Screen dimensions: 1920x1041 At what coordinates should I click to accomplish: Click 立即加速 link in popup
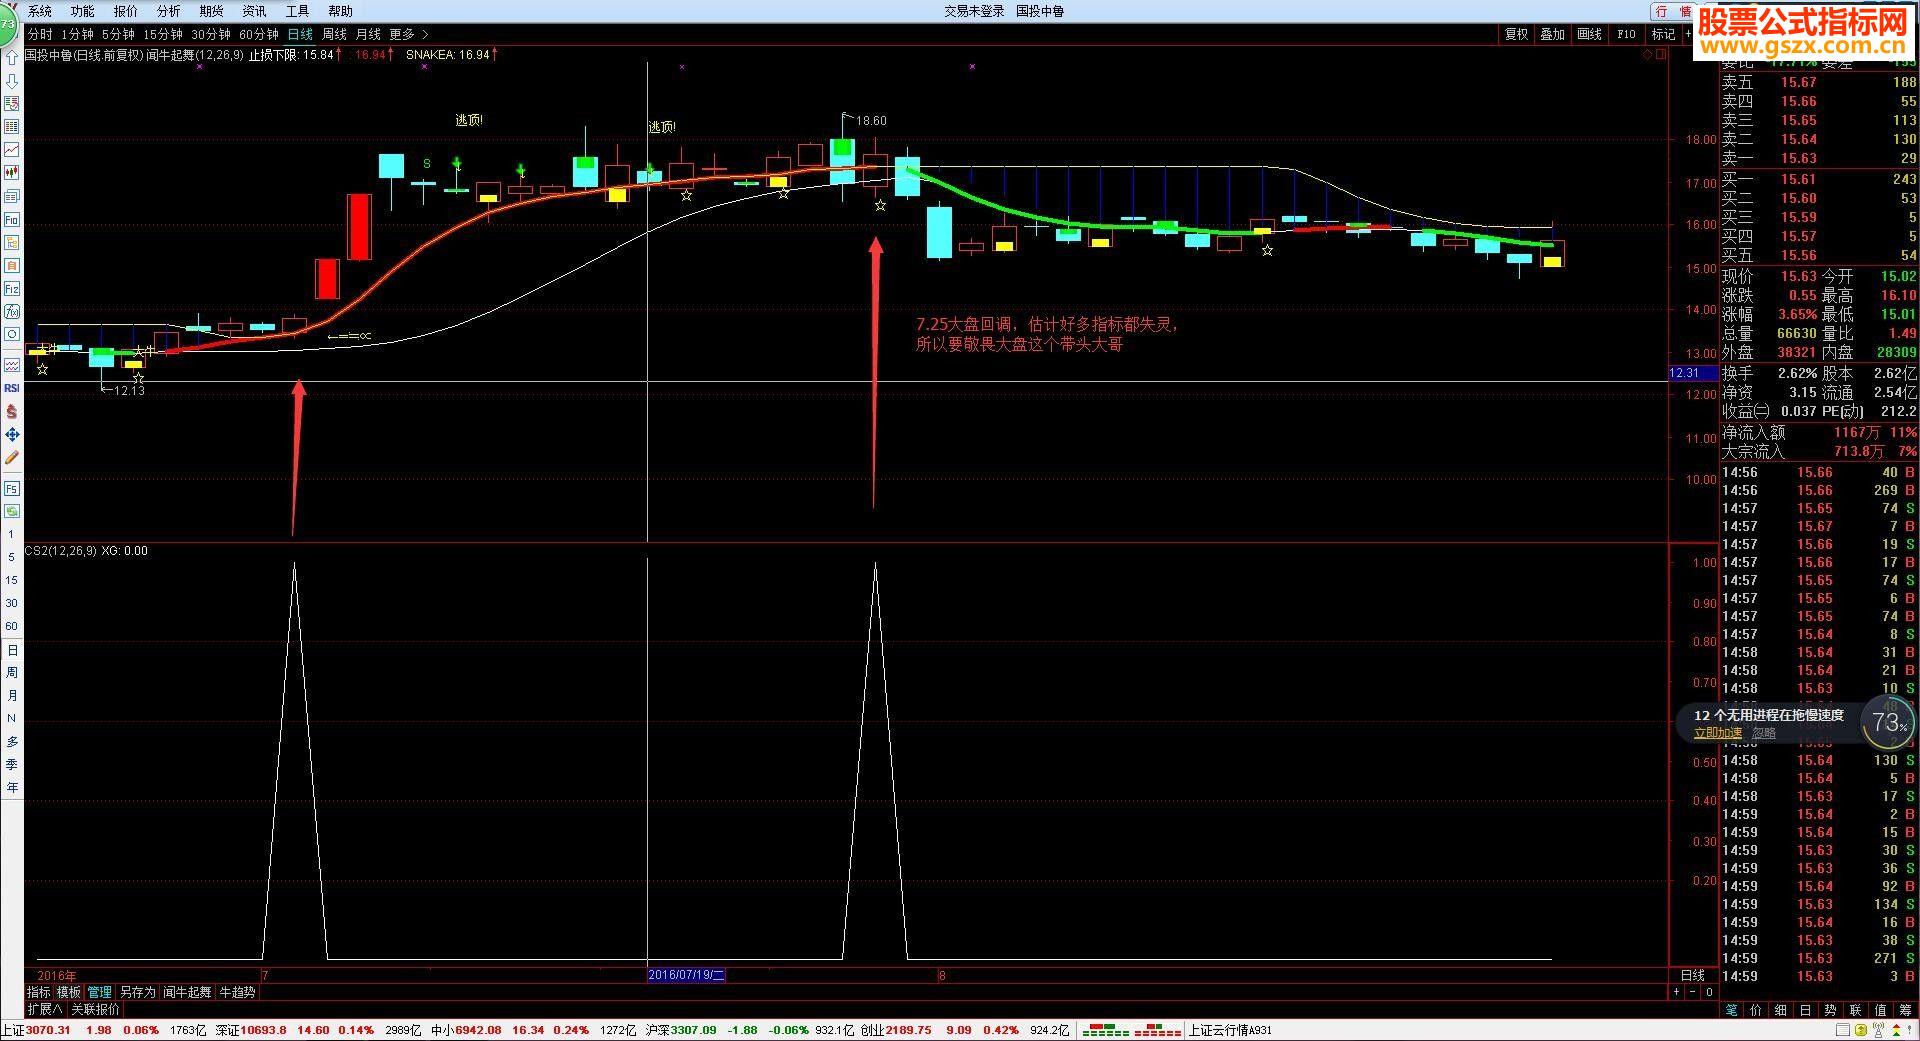click(1718, 733)
